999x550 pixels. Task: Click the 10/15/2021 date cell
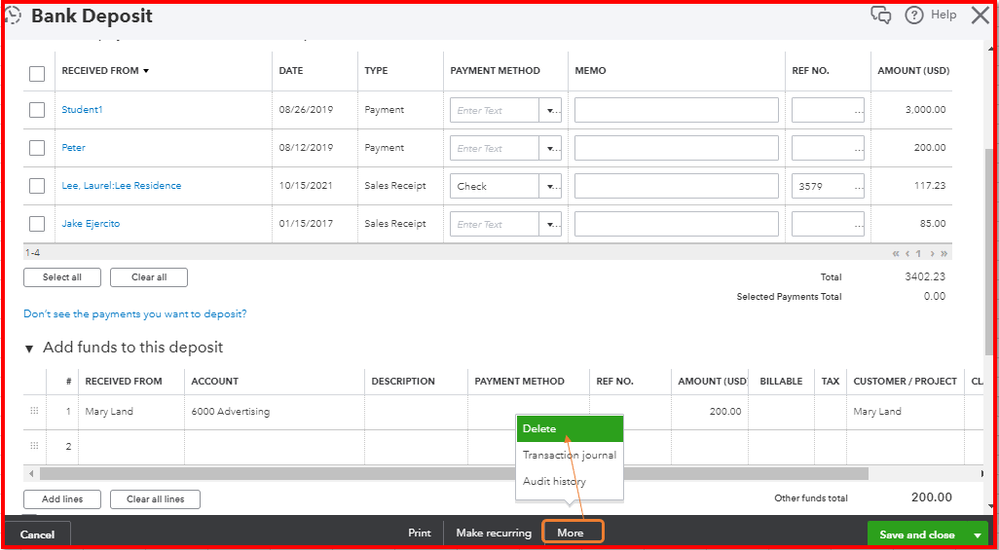(x=306, y=186)
